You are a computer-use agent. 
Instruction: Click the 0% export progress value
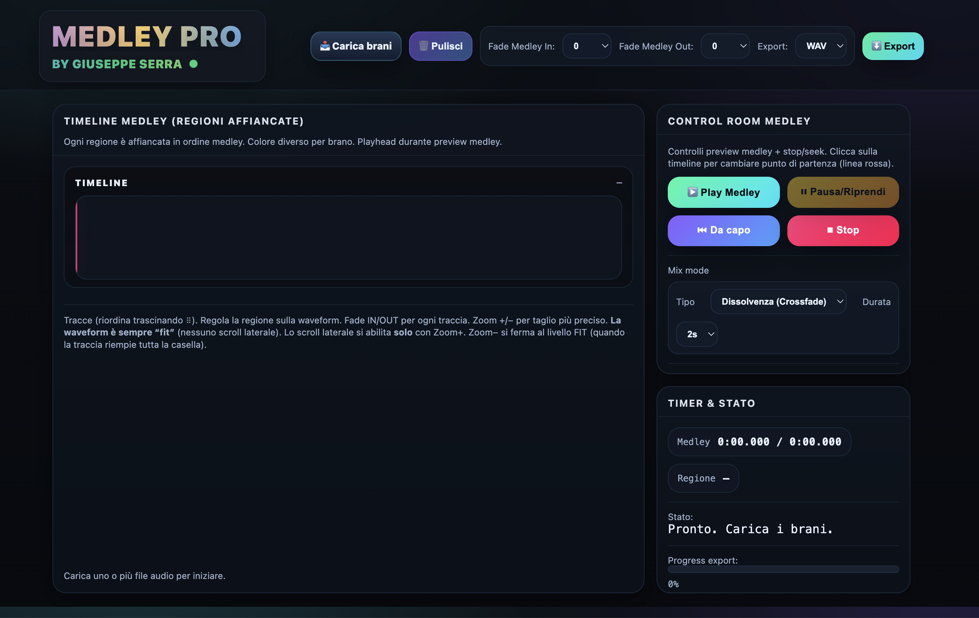673,584
